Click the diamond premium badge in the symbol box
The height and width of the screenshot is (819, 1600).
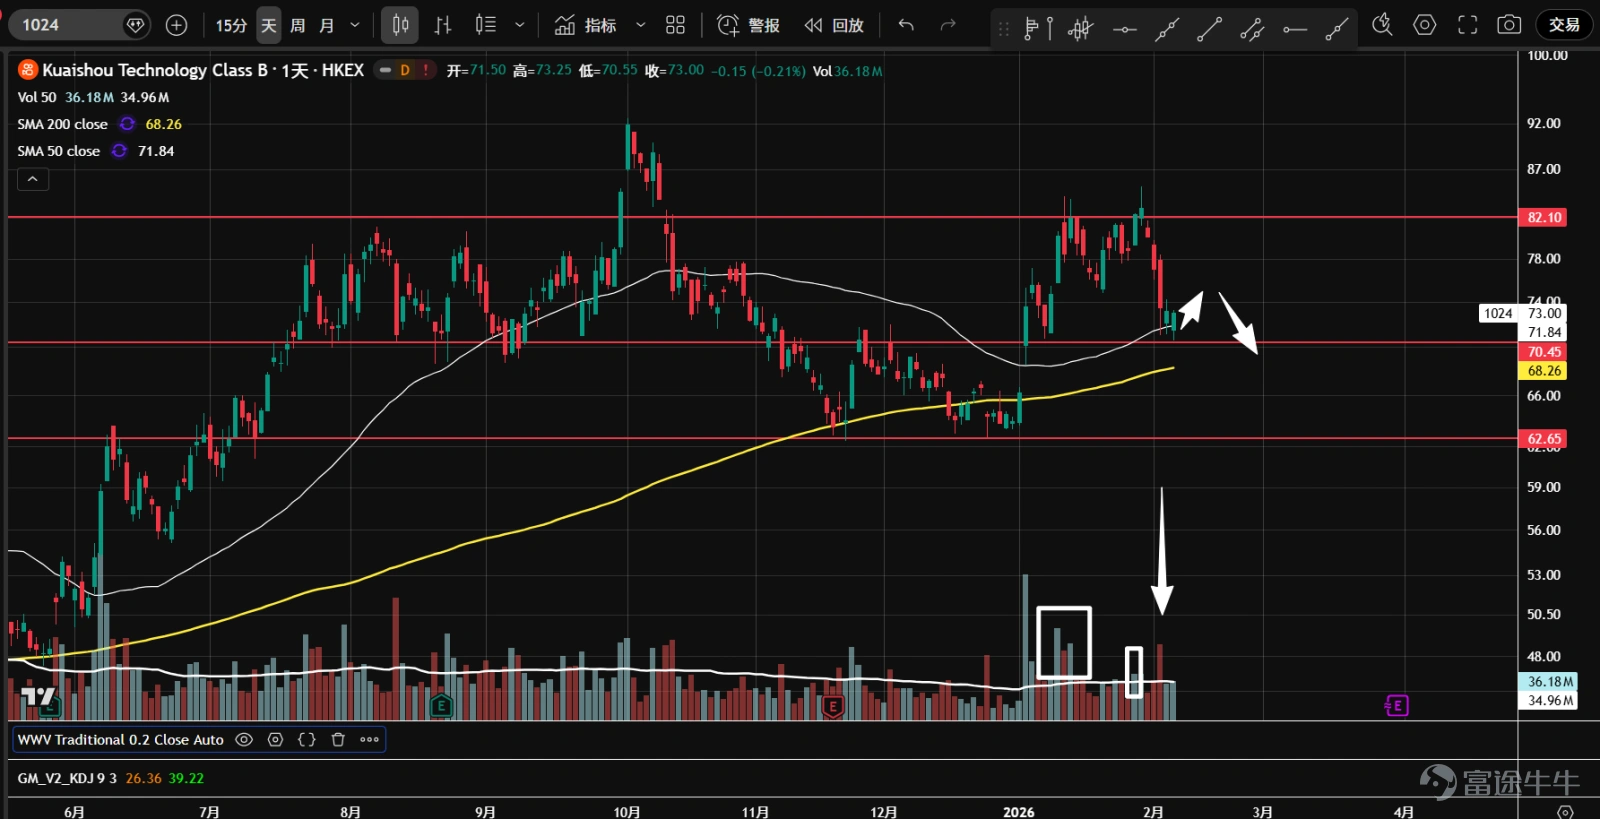tap(135, 25)
